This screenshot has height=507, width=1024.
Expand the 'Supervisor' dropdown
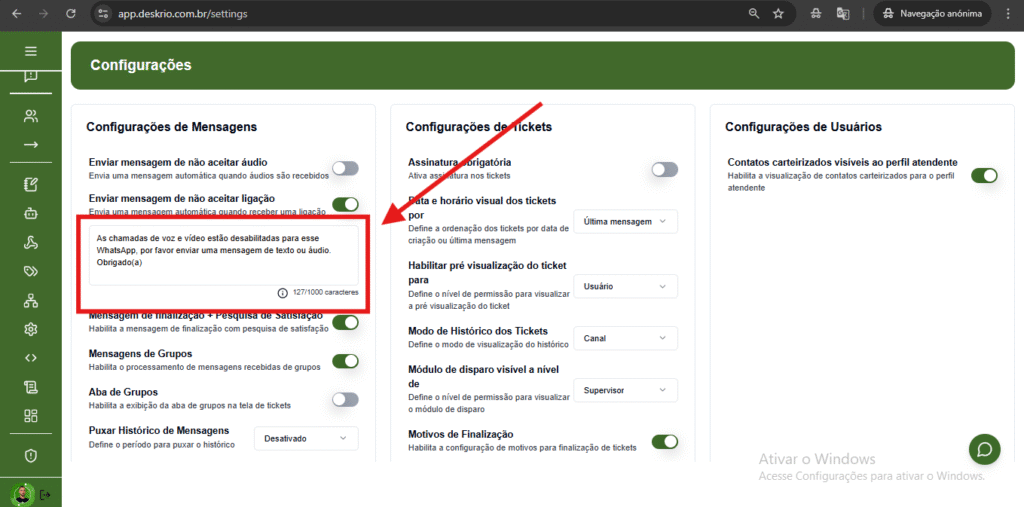pyautogui.click(x=625, y=390)
